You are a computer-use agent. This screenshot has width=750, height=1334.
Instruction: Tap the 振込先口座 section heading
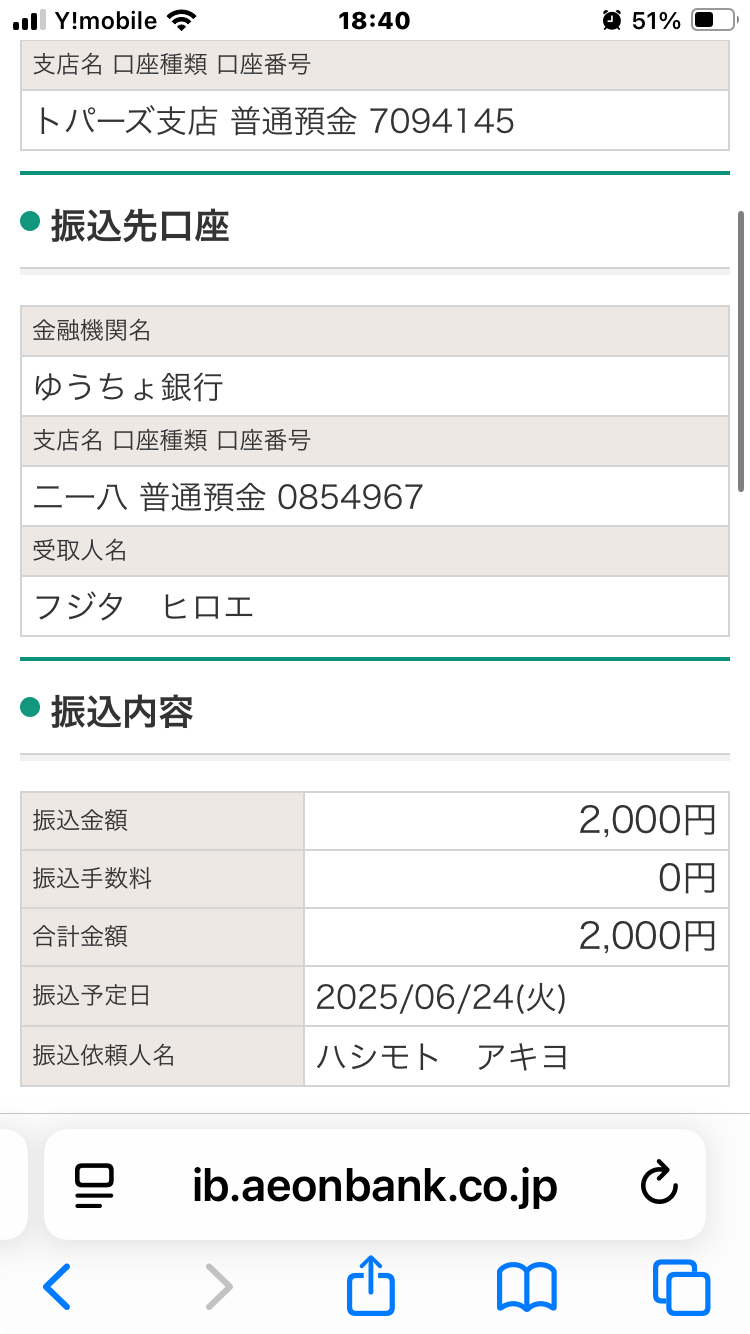point(140,227)
